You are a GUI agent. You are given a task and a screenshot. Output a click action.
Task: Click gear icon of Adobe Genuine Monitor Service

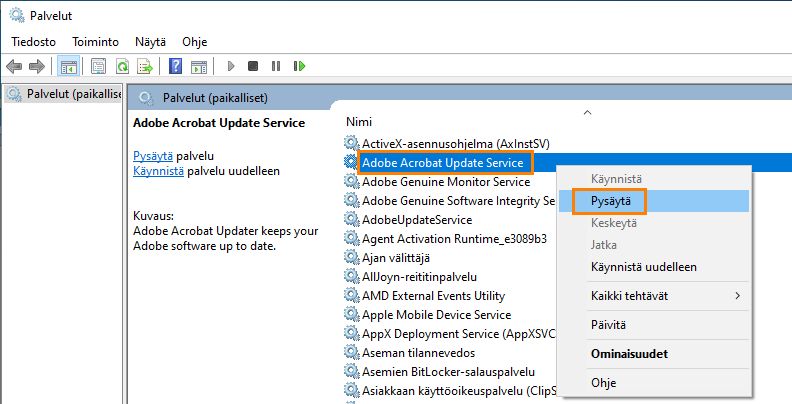pos(352,181)
